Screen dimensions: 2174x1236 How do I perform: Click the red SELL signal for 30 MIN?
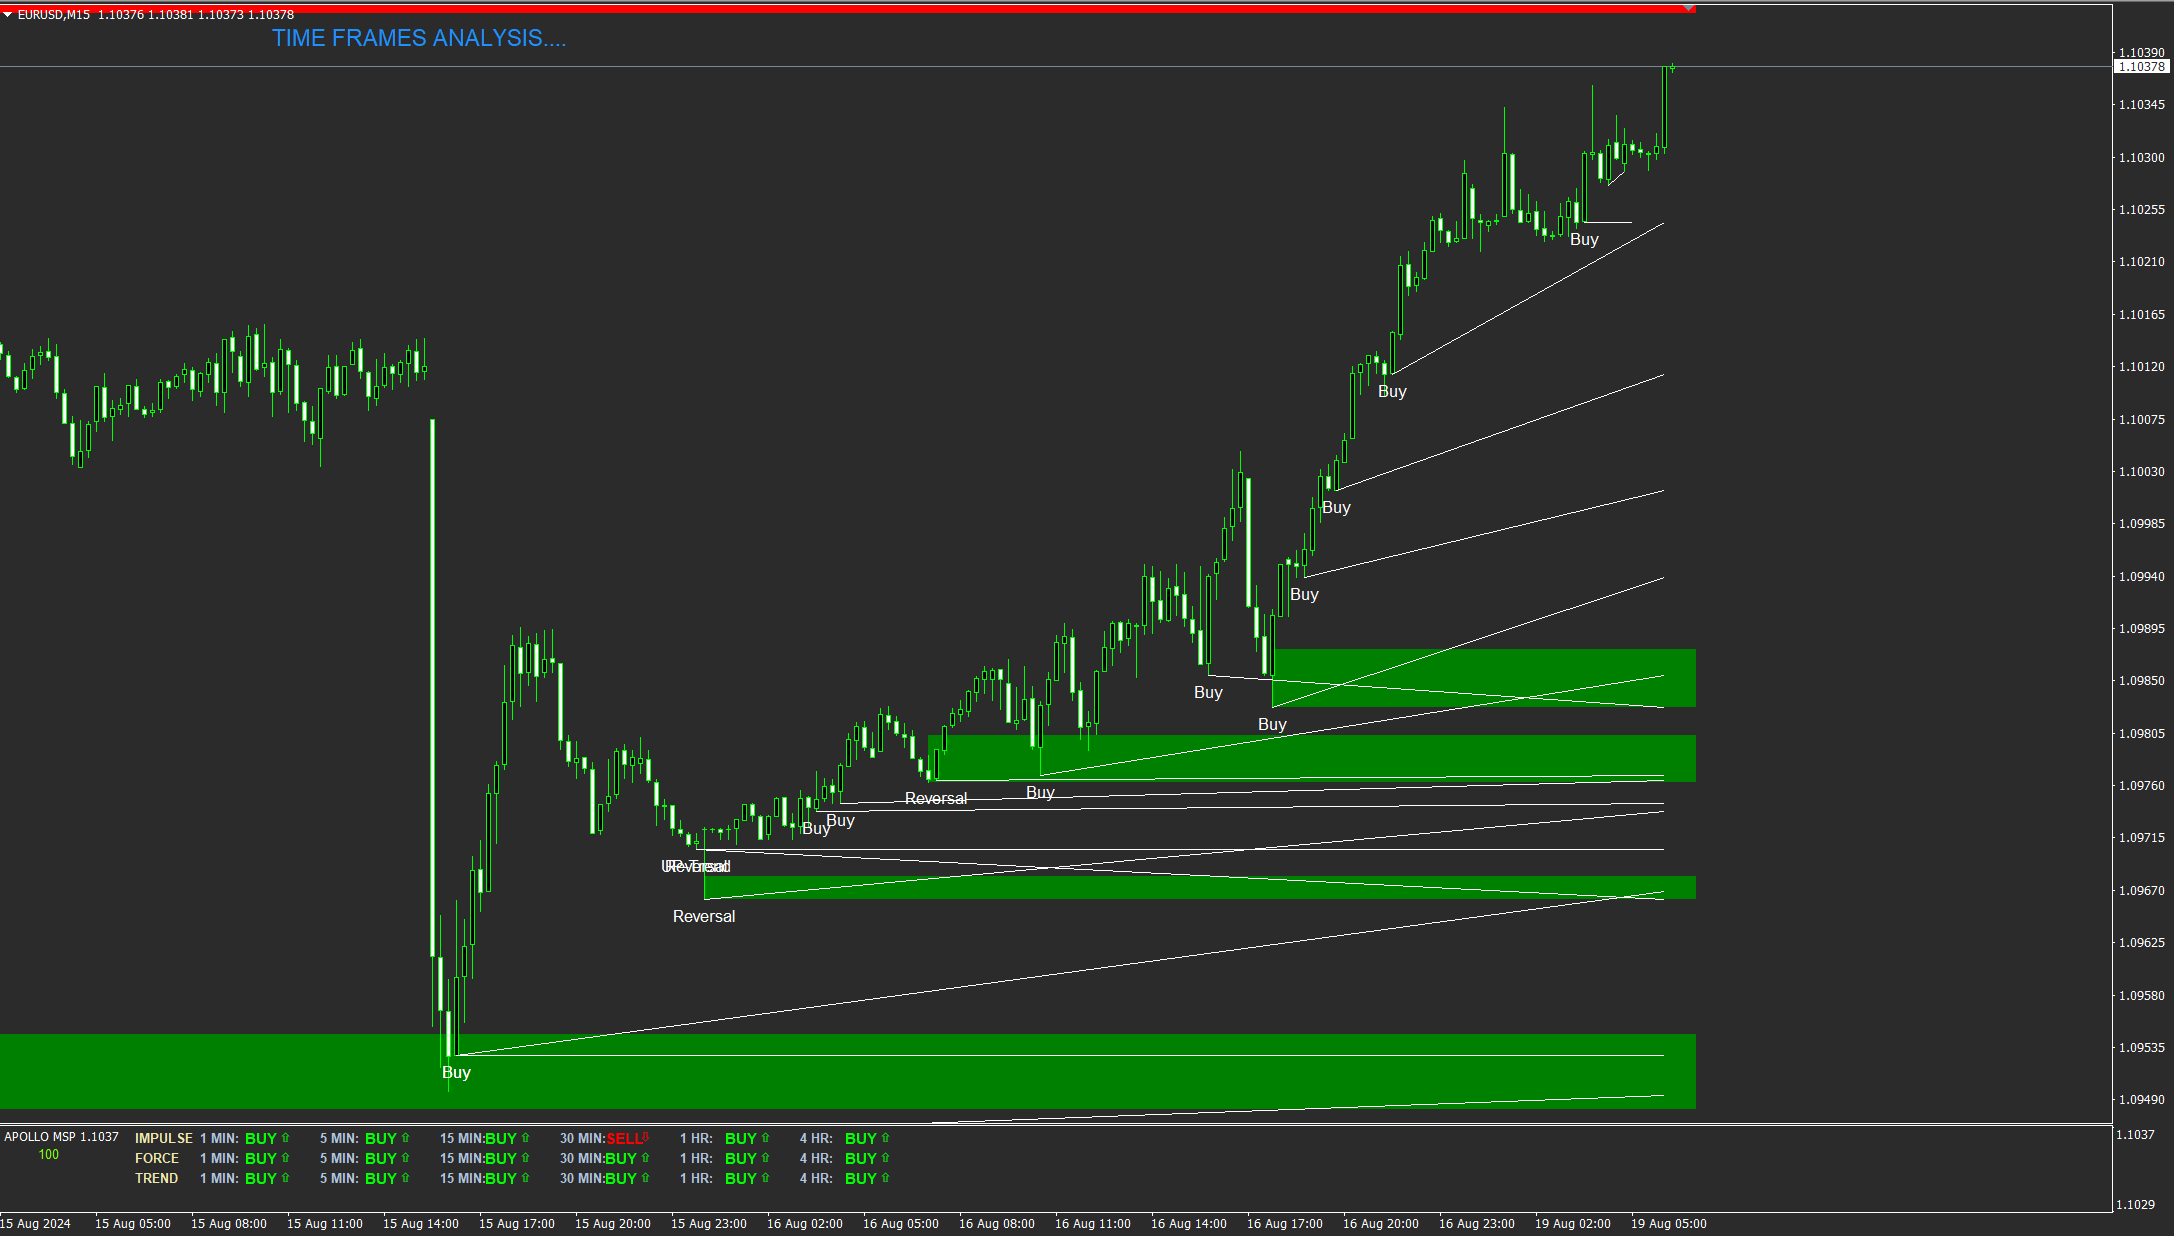point(623,1139)
